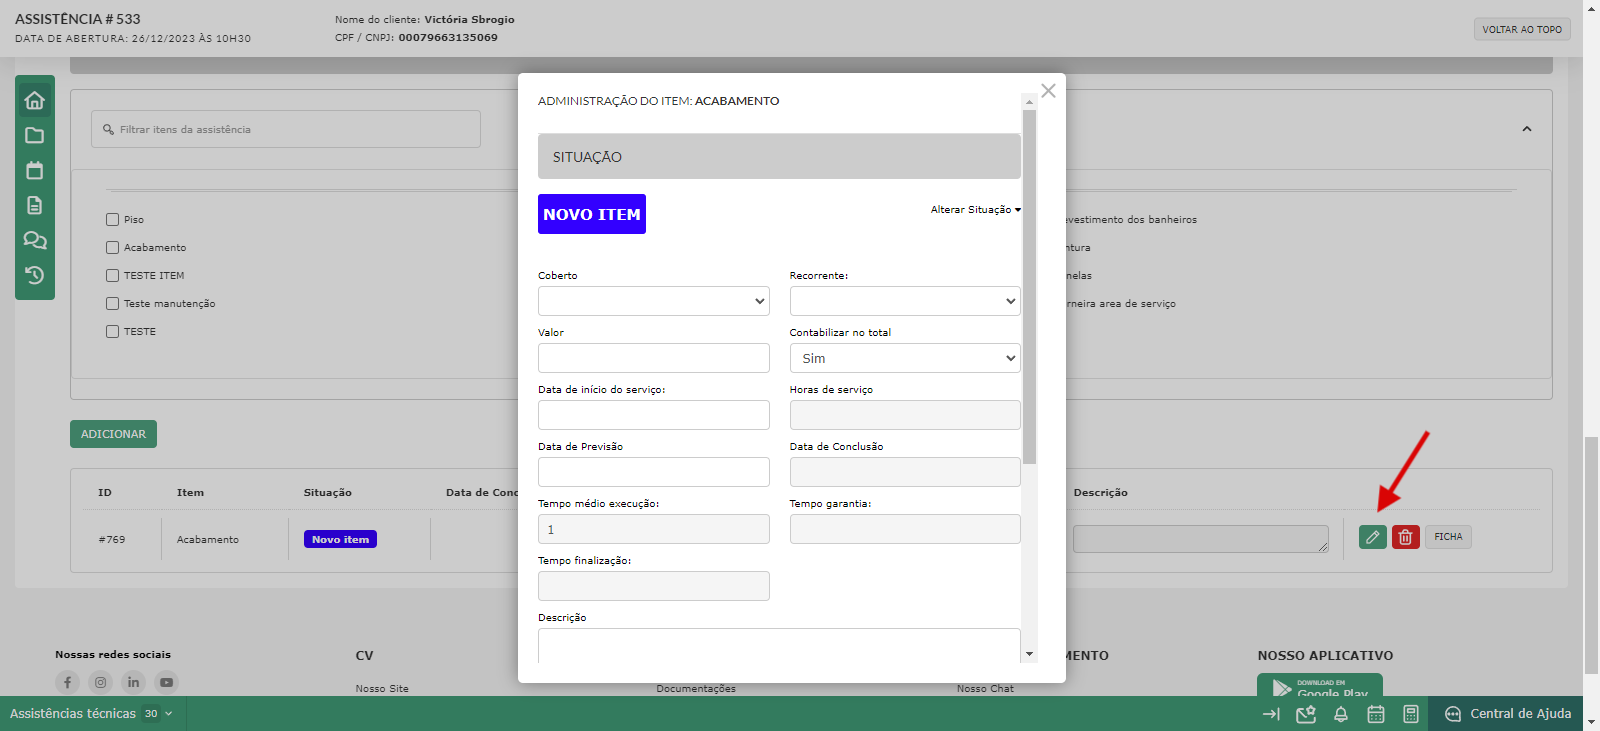Click the starred inbox icon in the bottom bar
Image resolution: width=1600 pixels, height=731 pixels.
pyautogui.click(x=1306, y=714)
